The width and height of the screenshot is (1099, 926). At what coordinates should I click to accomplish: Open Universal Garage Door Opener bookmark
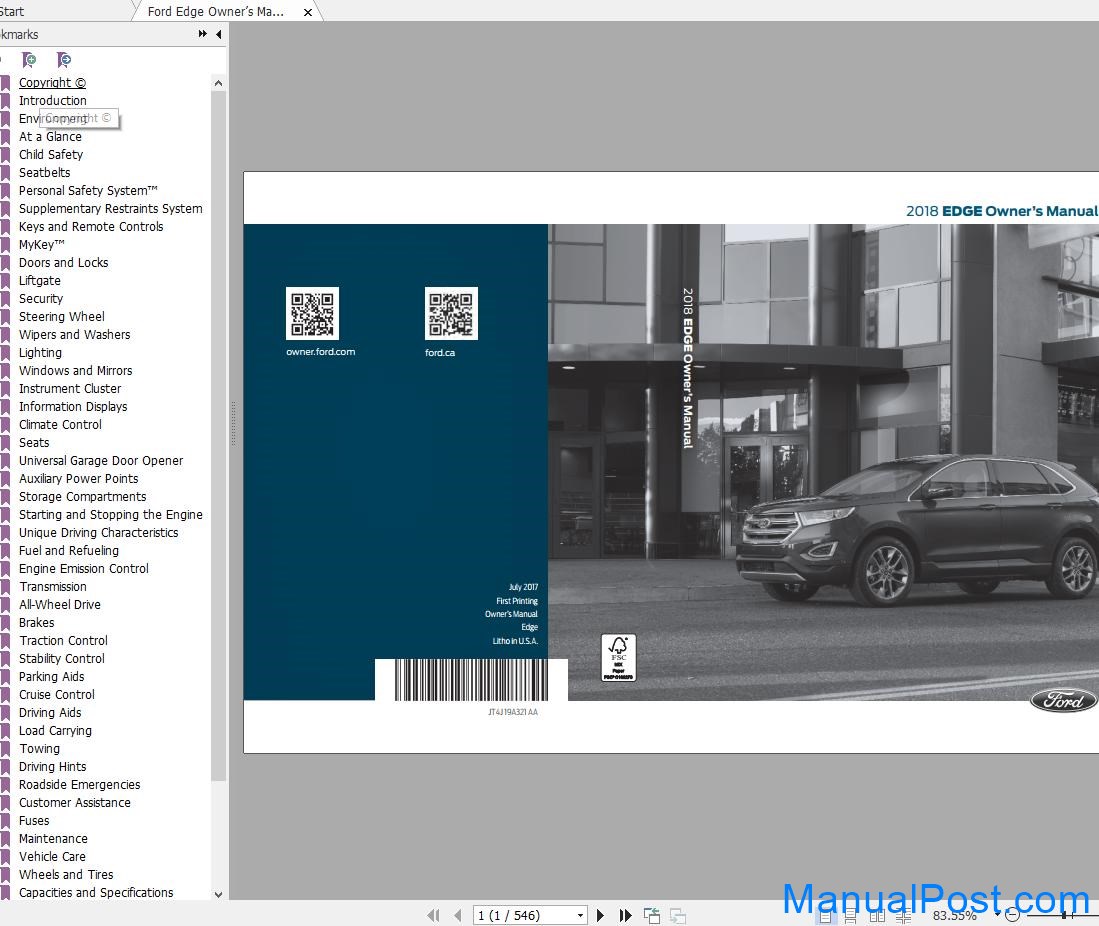(x=101, y=461)
